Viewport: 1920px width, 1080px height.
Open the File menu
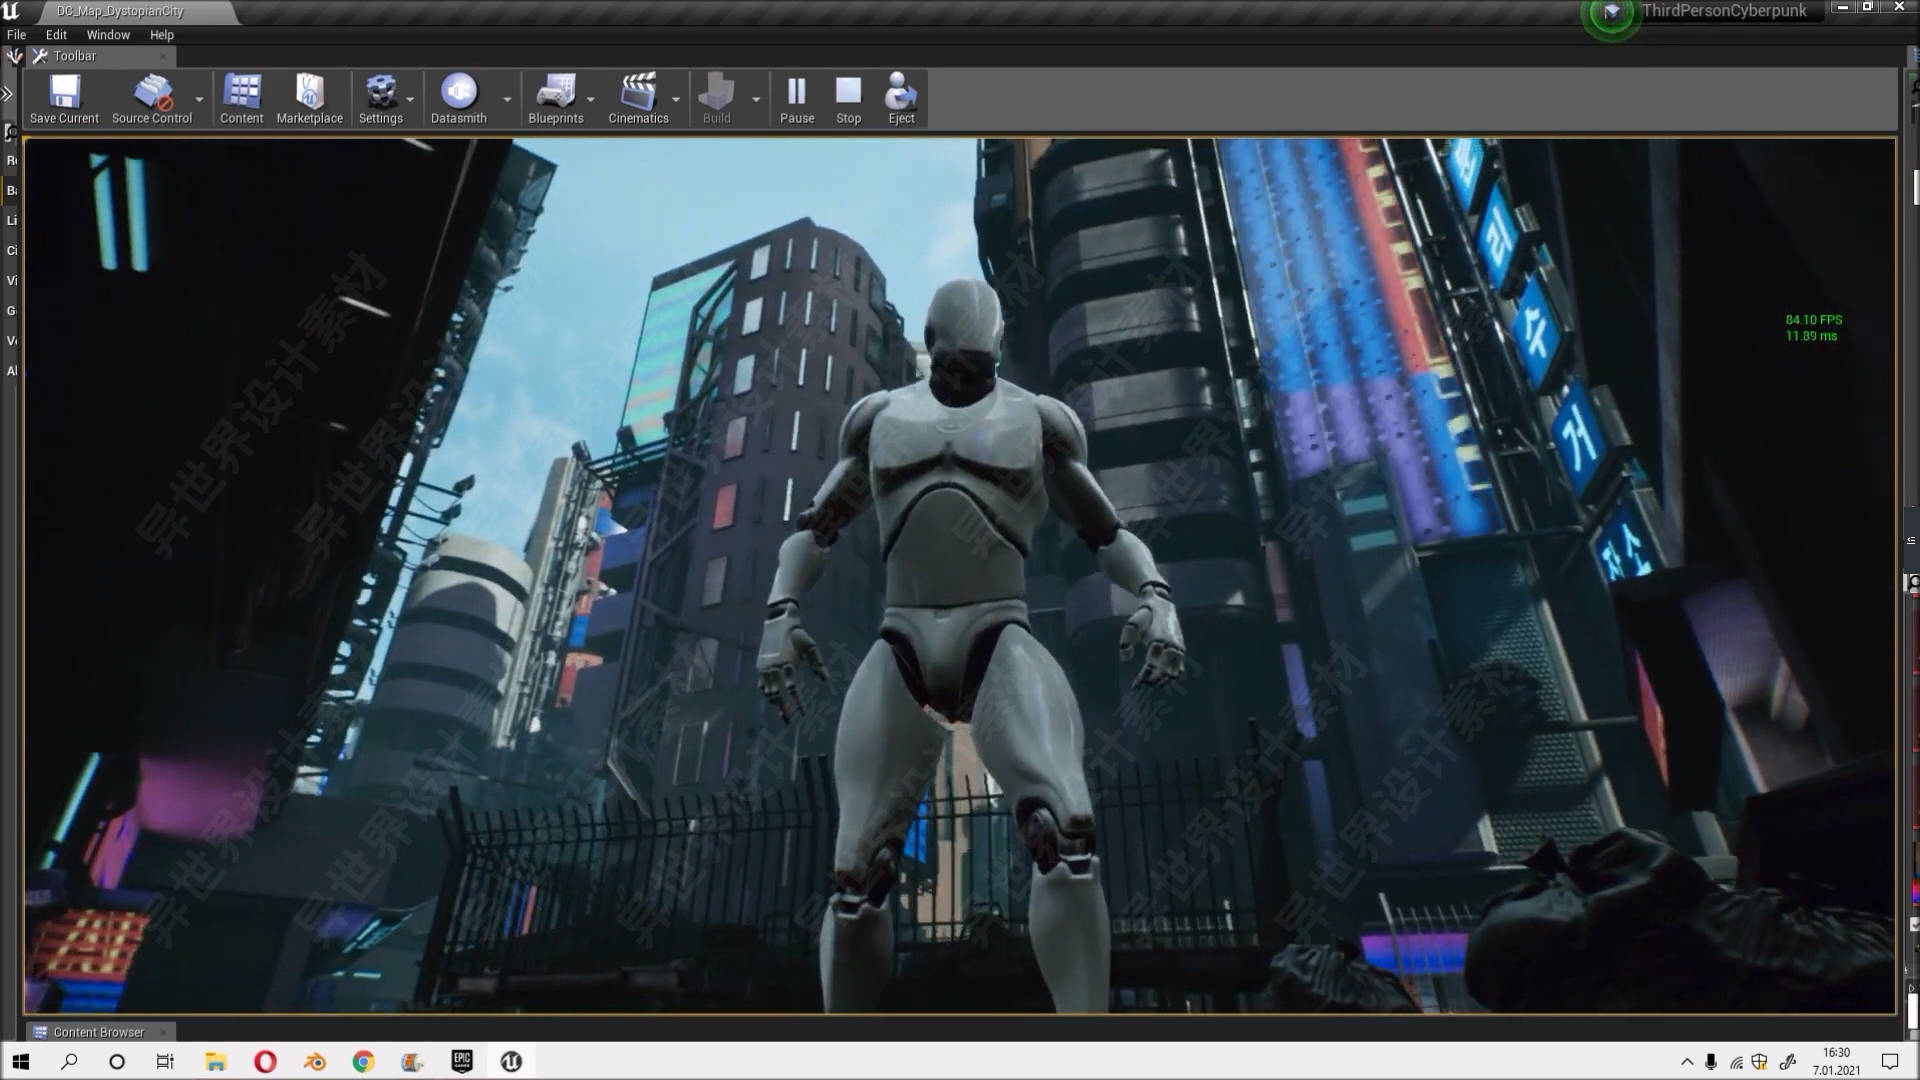click(x=16, y=34)
